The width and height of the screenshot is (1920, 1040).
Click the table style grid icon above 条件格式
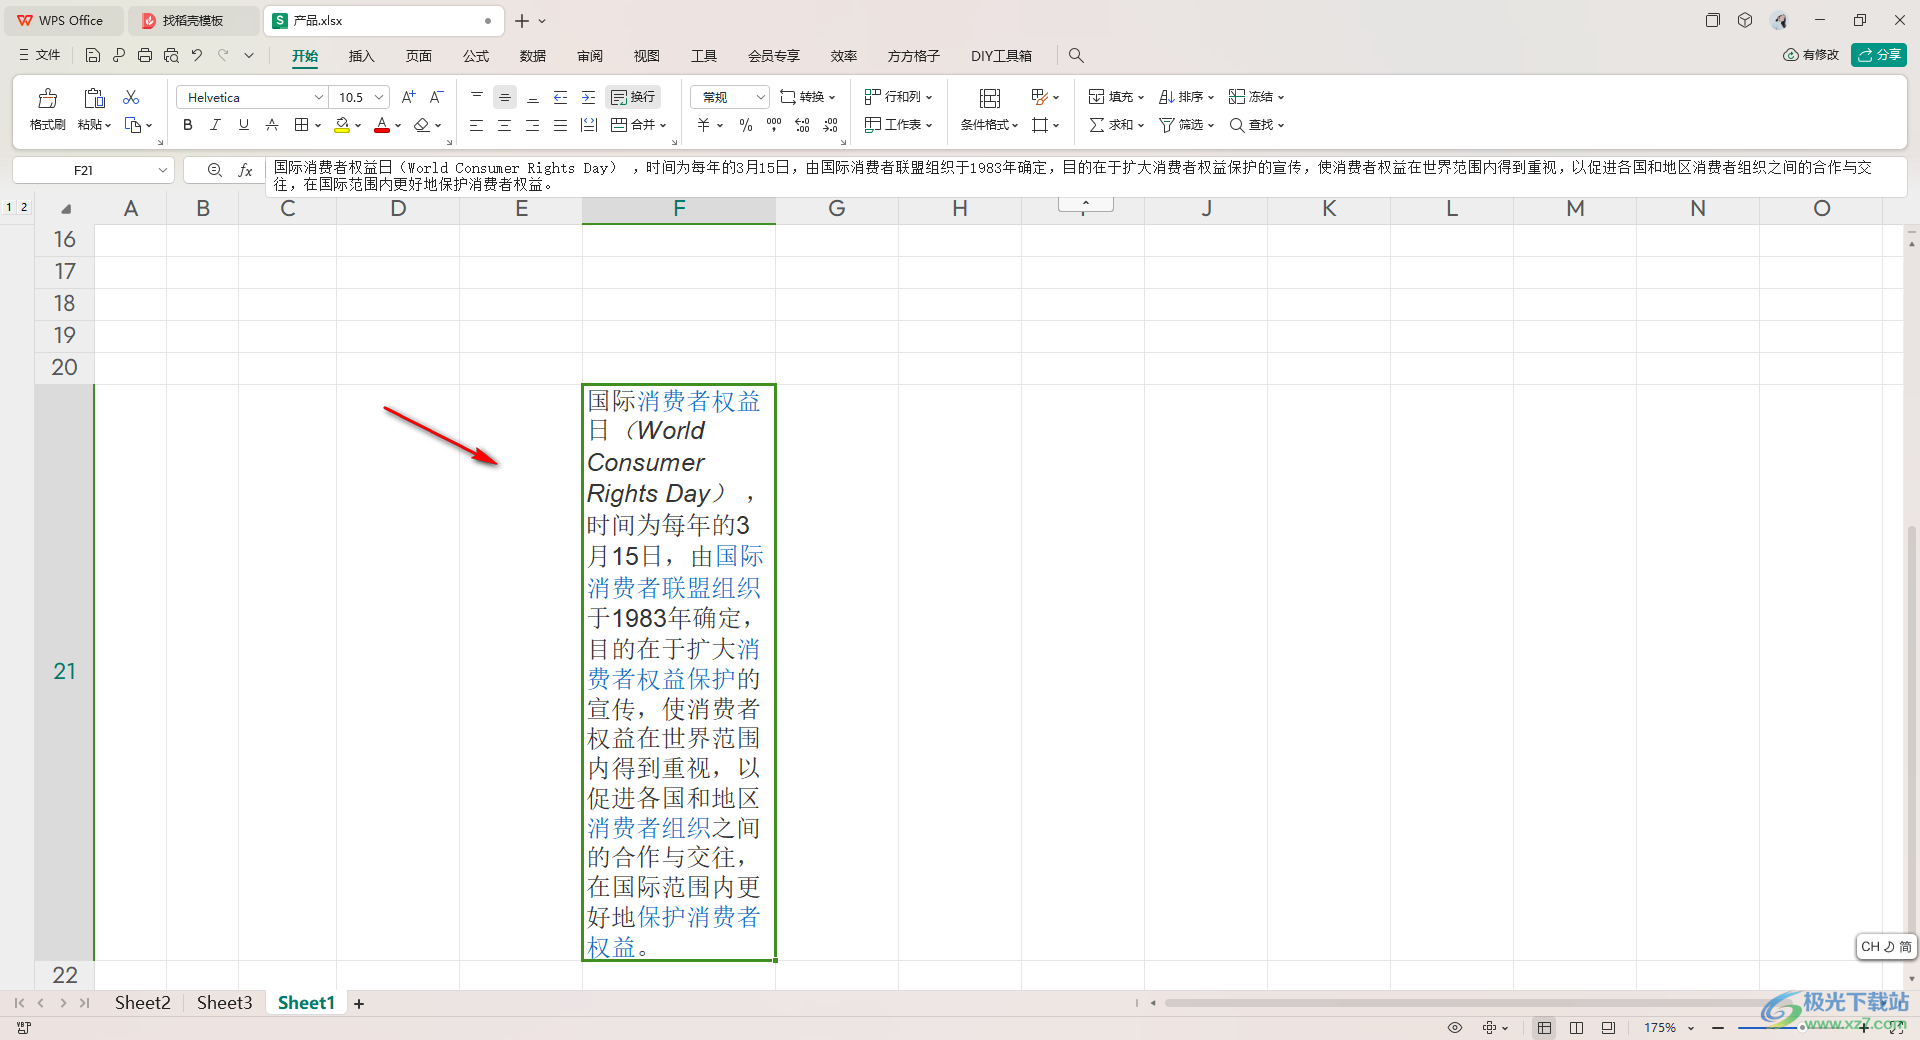click(x=990, y=98)
